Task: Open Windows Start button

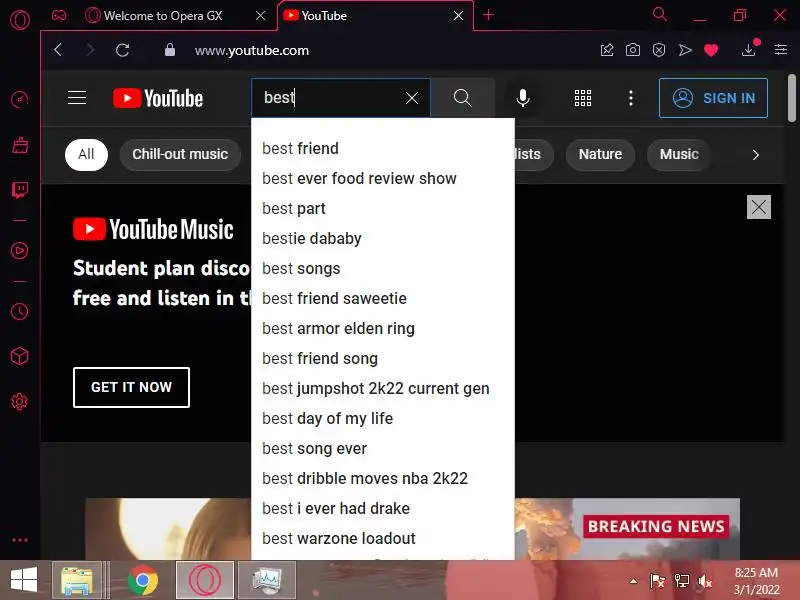Action: tap(23, 580)
